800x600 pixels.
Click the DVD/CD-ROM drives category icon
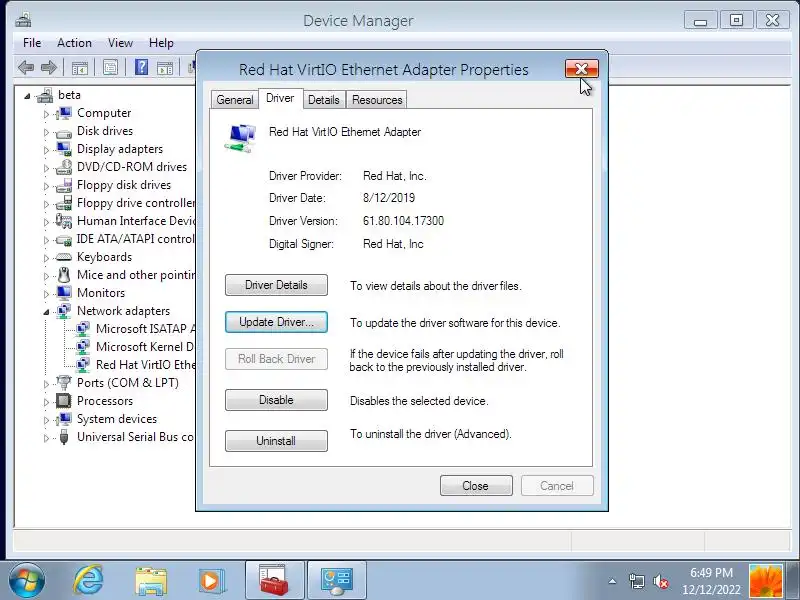point(64,167)
